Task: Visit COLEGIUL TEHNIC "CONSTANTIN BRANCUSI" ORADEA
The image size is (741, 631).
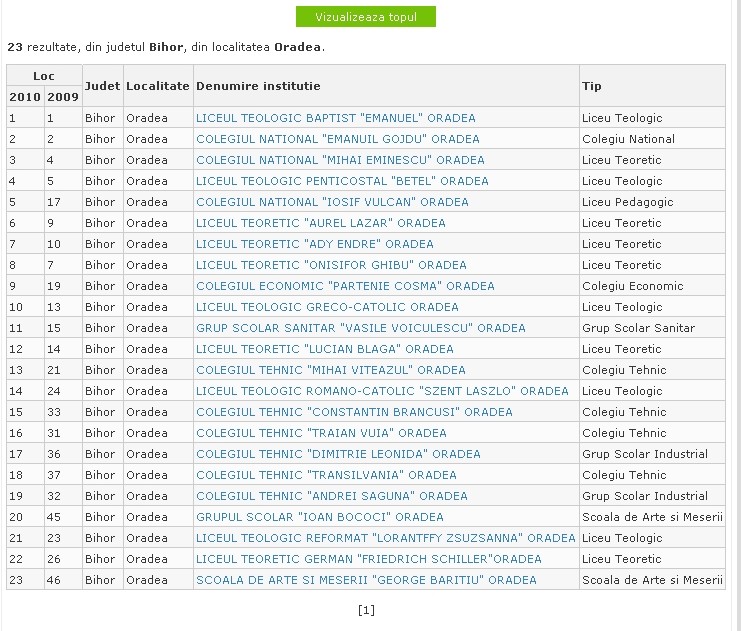Action: pos(354,412)
